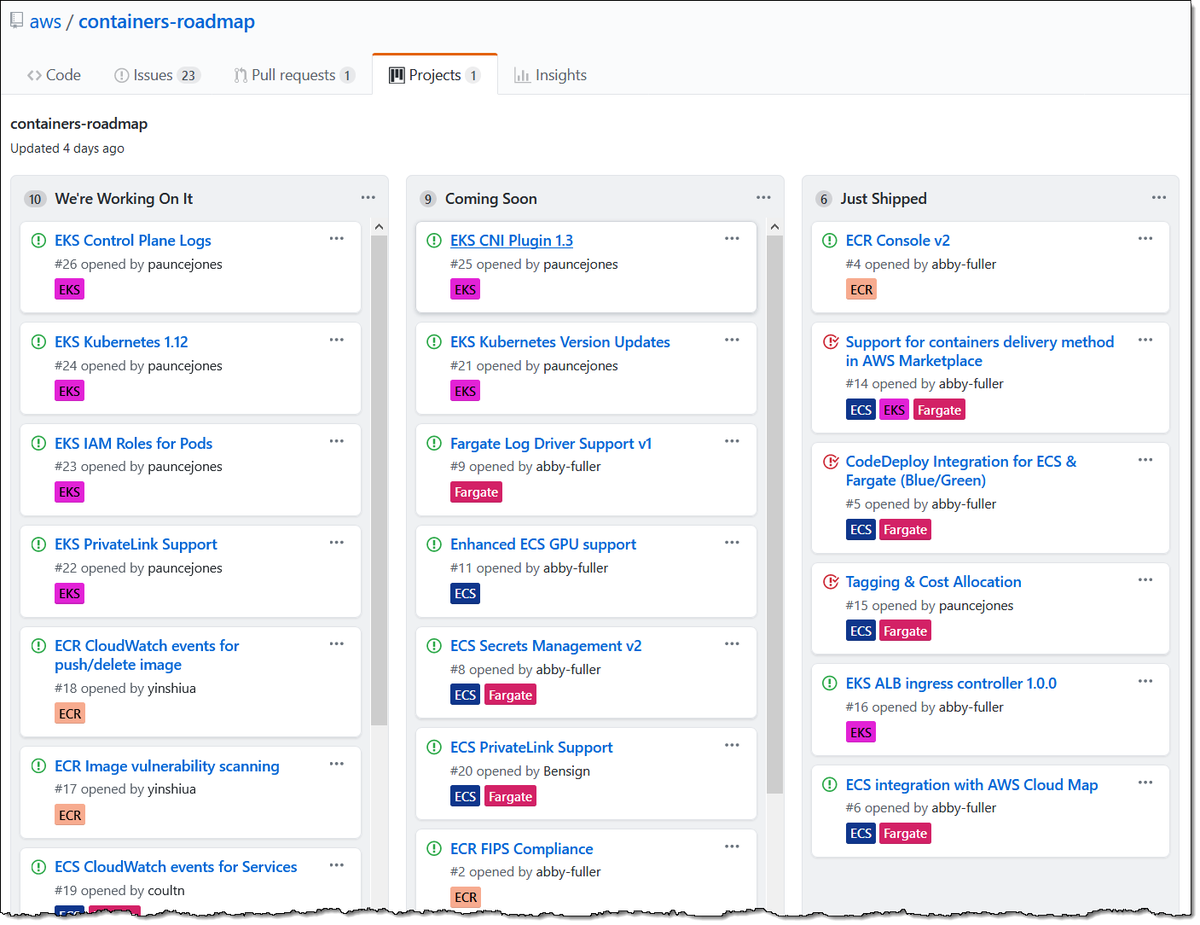Open the containers-roadmap repository link
This screenshot has width=1200, height=925.
(x=167, y=21)
